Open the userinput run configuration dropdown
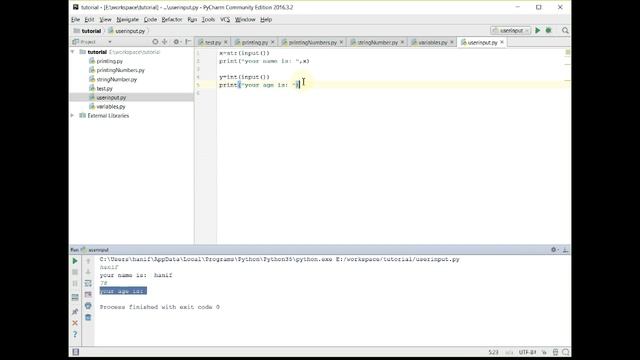 coord(511,31)
